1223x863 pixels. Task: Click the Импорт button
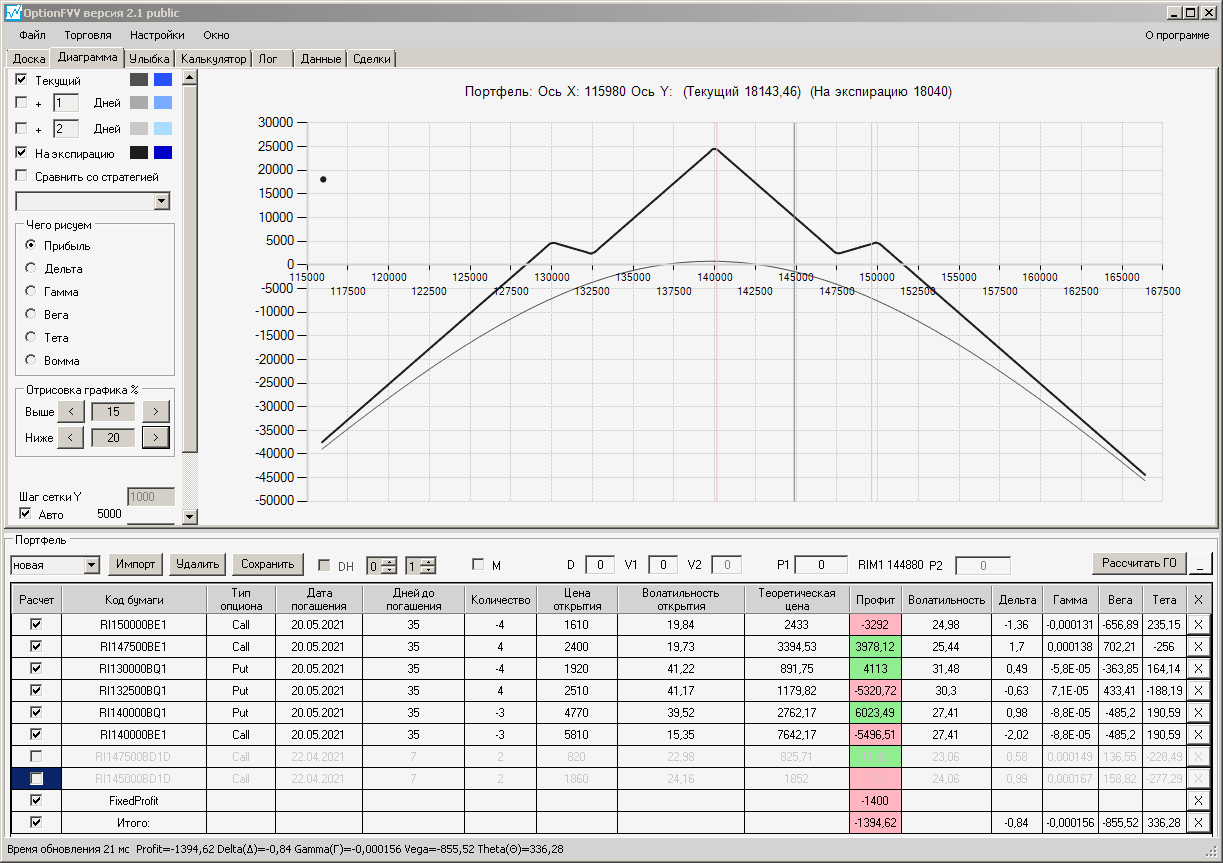(136, 564)
